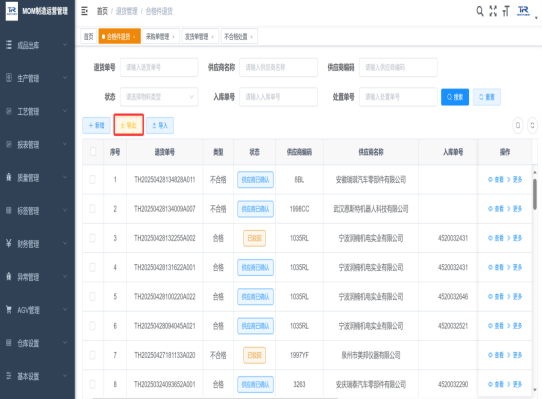Click the 供应商名称 input field
The image size is (542, 399).
pyautogui.click(x=278, y=67)
